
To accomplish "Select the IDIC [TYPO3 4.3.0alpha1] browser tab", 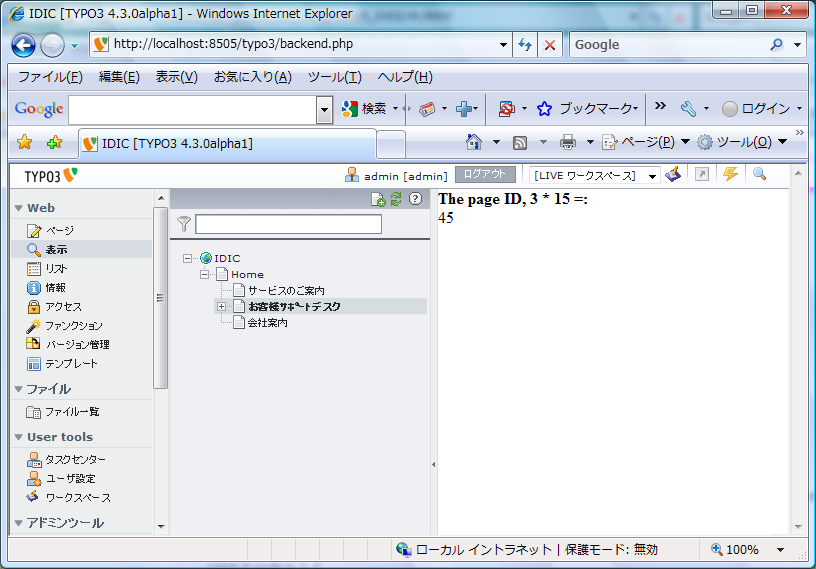I will pyautogui.click(x=227, y=143).
